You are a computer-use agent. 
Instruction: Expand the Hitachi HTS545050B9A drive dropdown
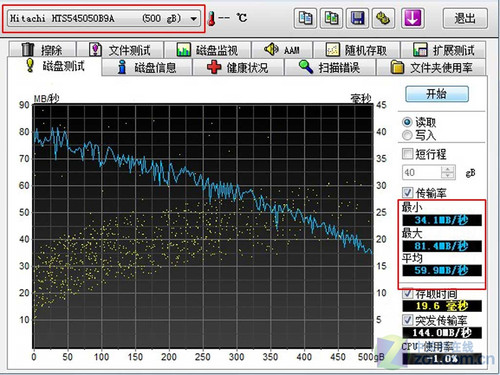pos(193,19)
